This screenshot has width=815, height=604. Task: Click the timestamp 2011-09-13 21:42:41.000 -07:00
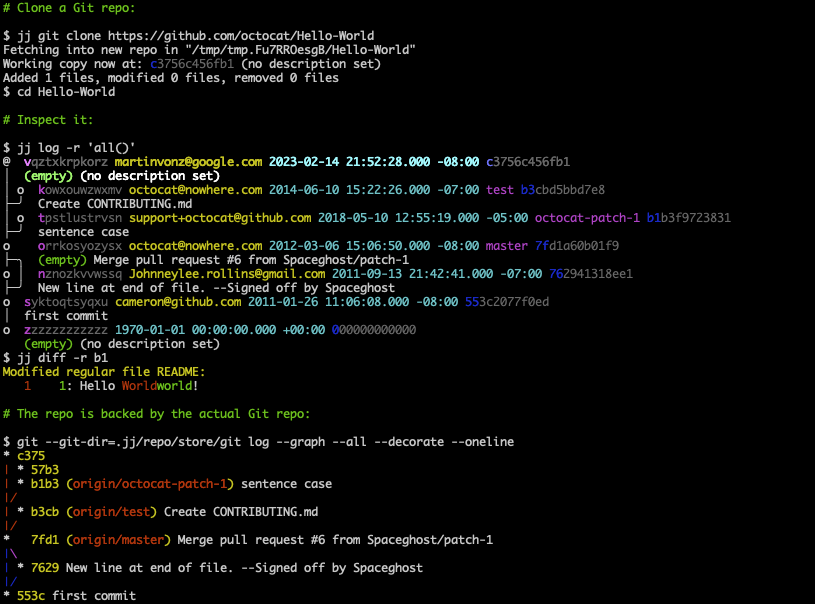[x=437, y=274]
